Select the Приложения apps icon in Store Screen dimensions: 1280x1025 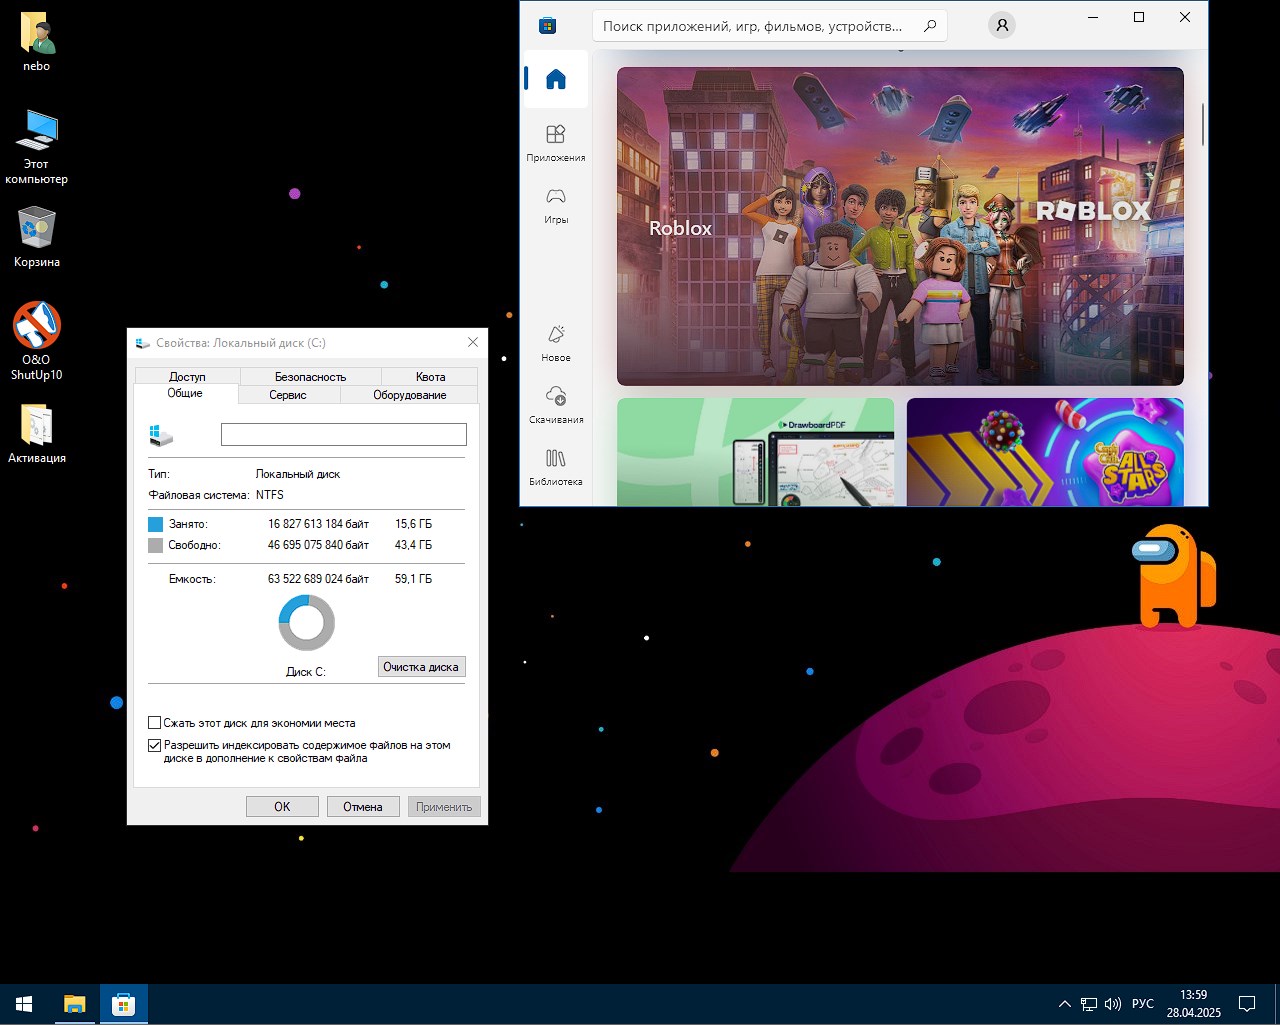pos(554,135)
